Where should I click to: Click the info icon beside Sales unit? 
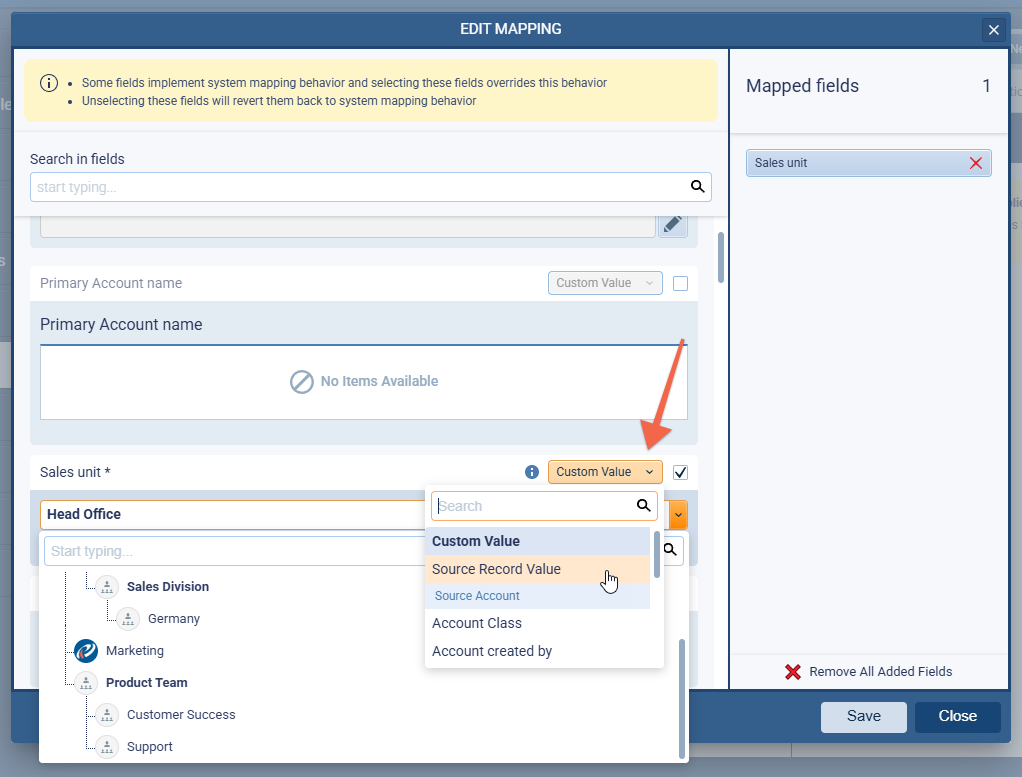click(x=531, y=472)
